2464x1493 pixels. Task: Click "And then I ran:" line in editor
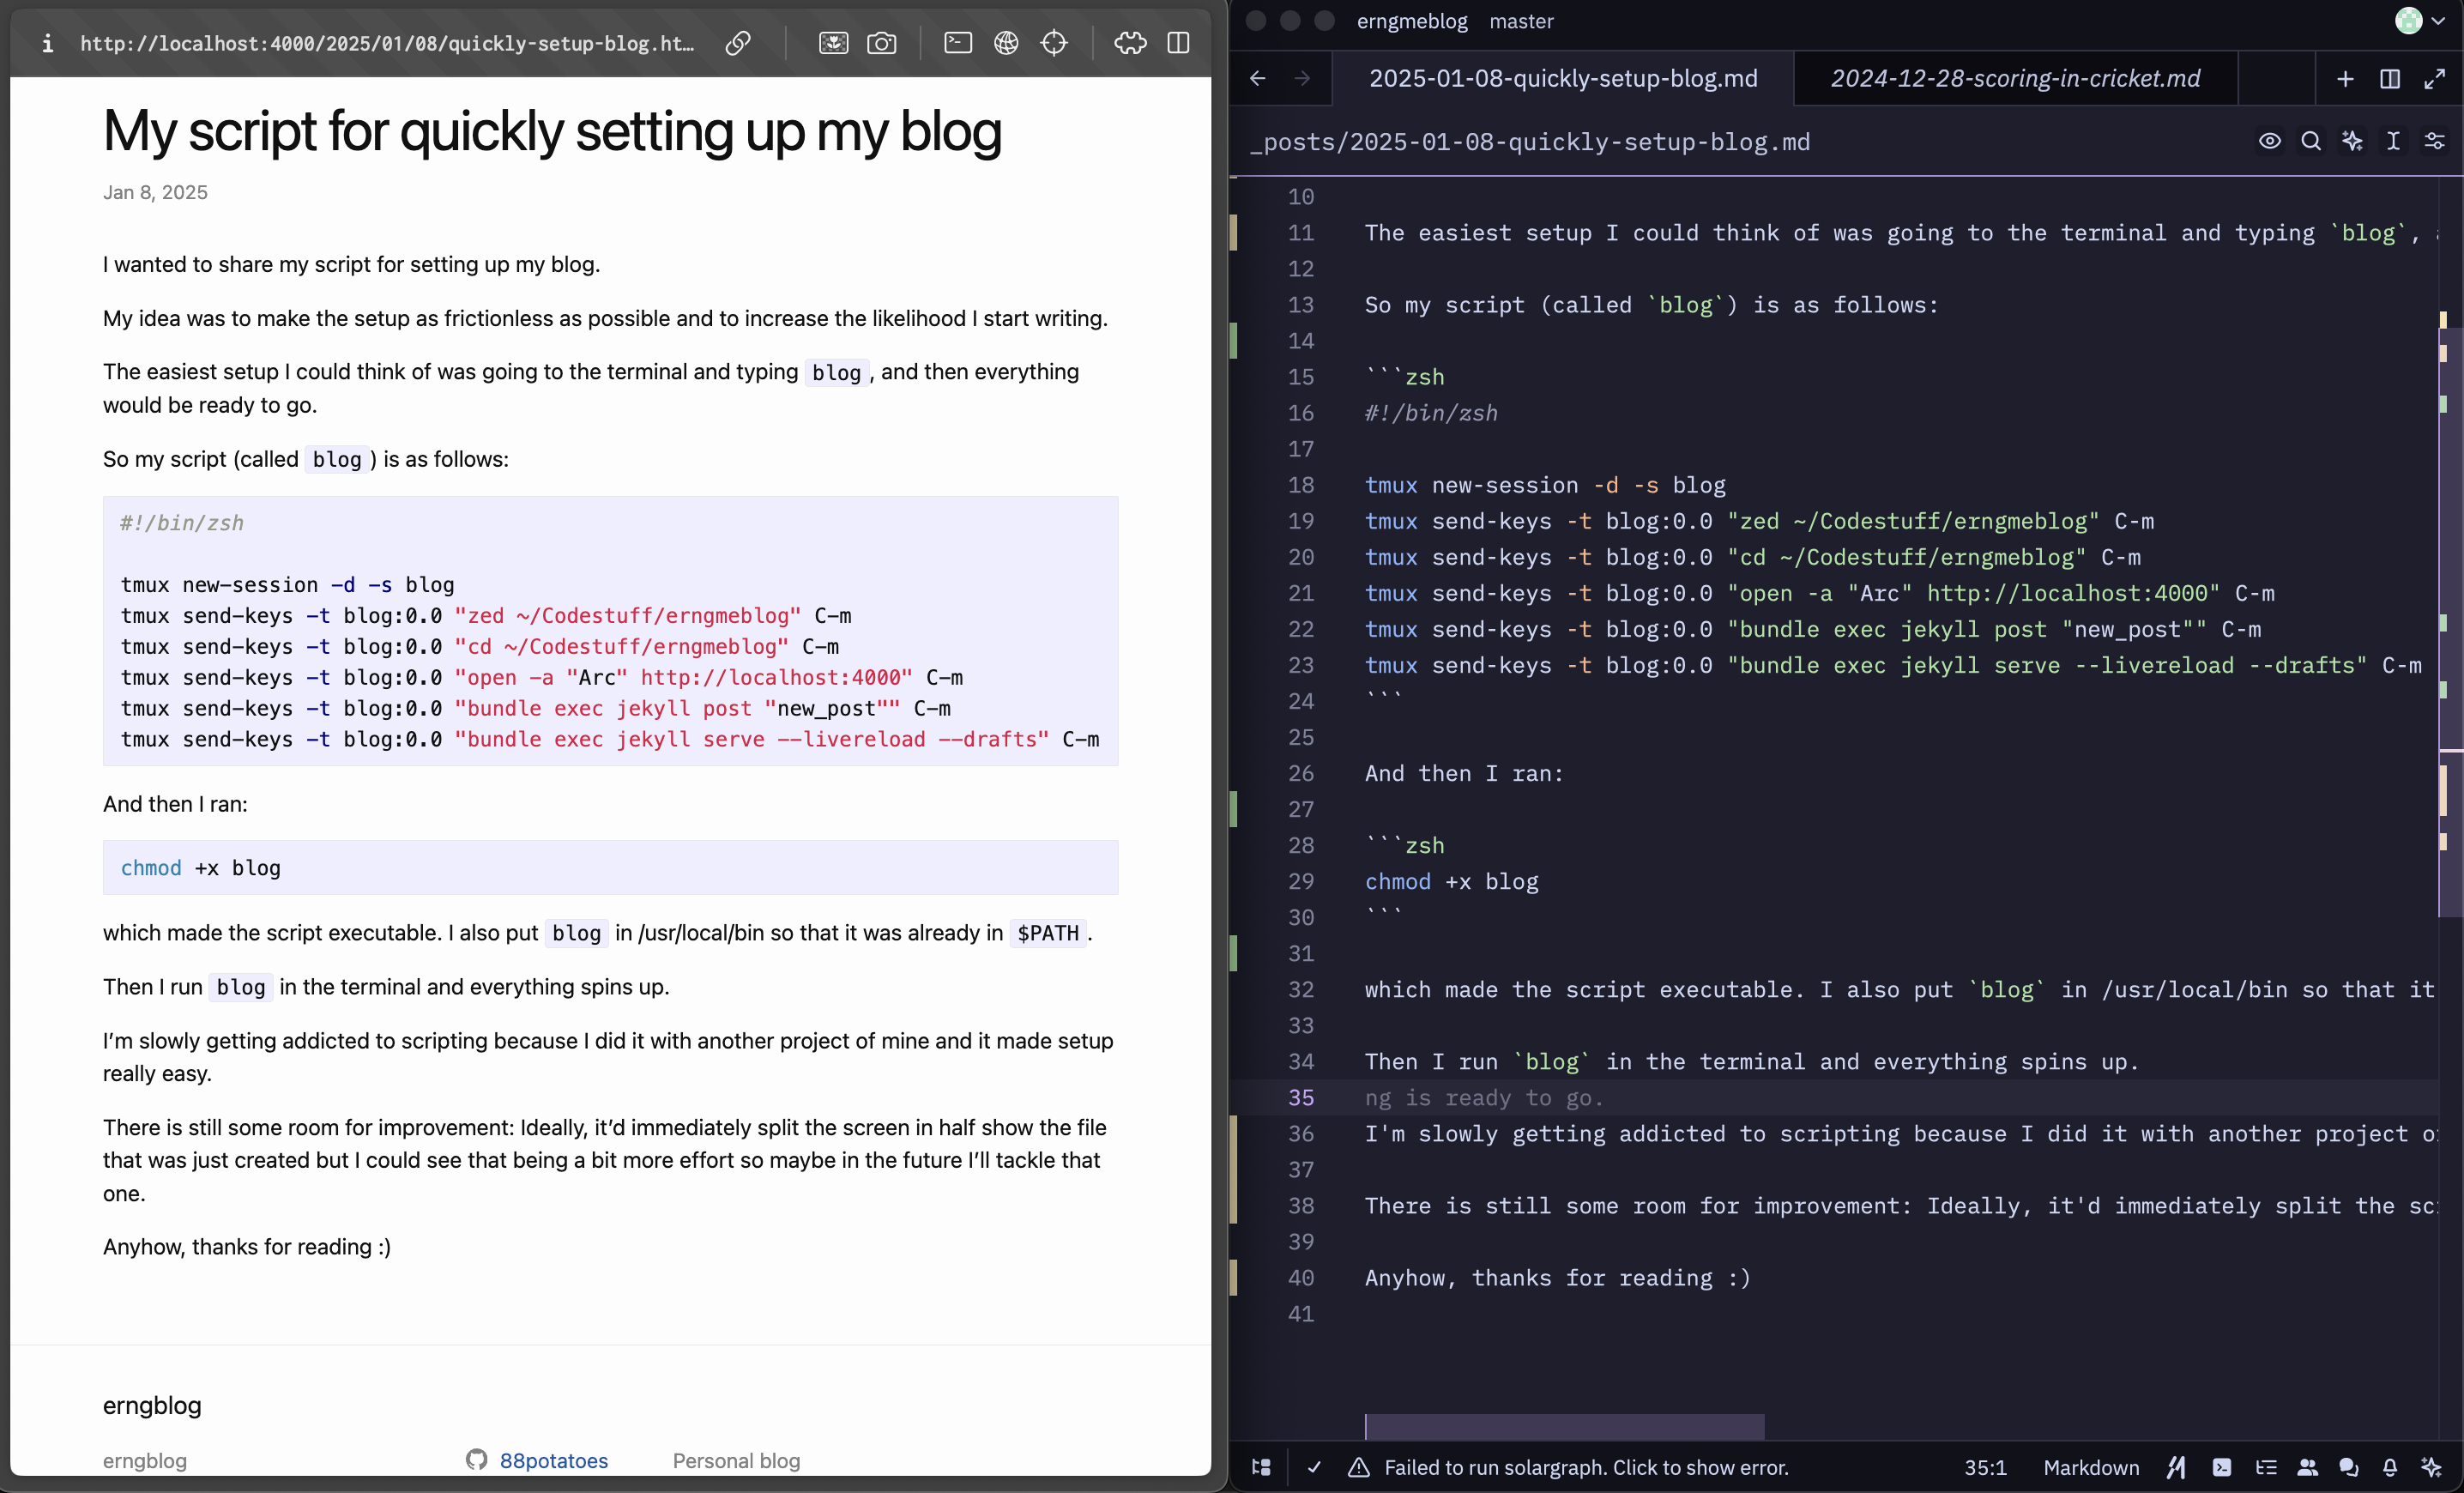(x=1464, y=773)
